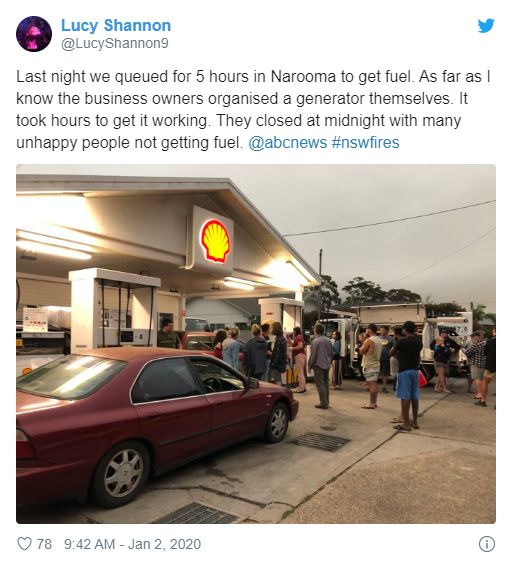Open the petrol station photo attachment
Image resolution: width=509 pixels, height=563 pixels.
tap(256, 344)
